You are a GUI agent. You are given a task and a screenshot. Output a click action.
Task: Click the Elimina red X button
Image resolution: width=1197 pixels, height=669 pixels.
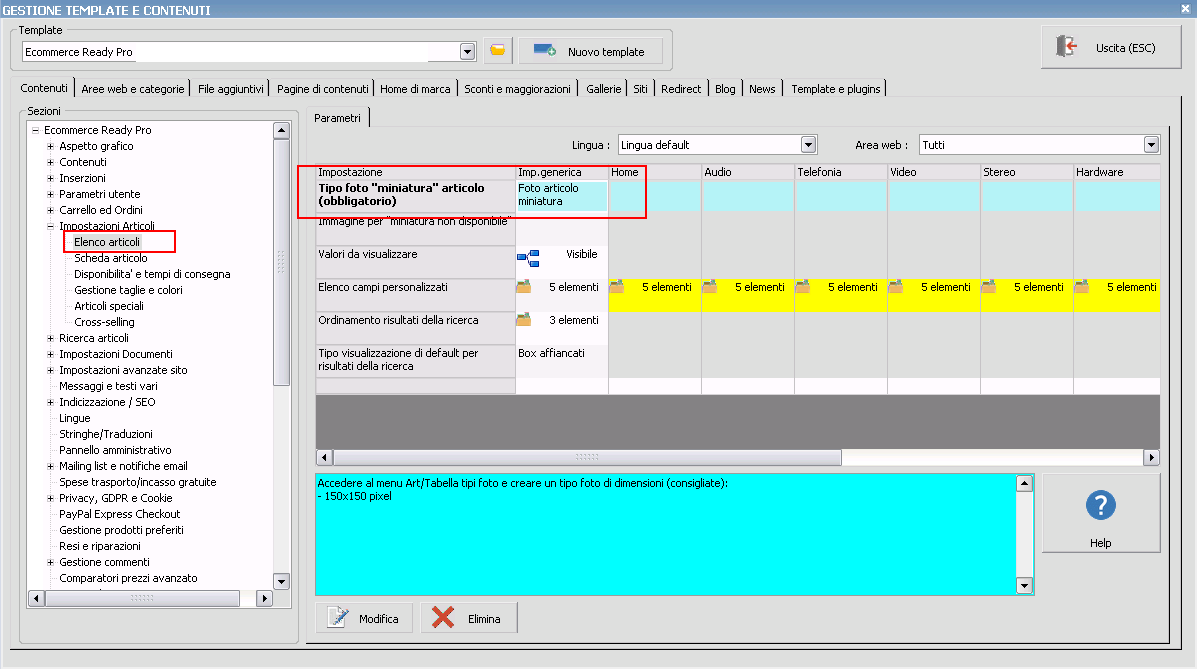pyautogui.click(x=468, y=618)
